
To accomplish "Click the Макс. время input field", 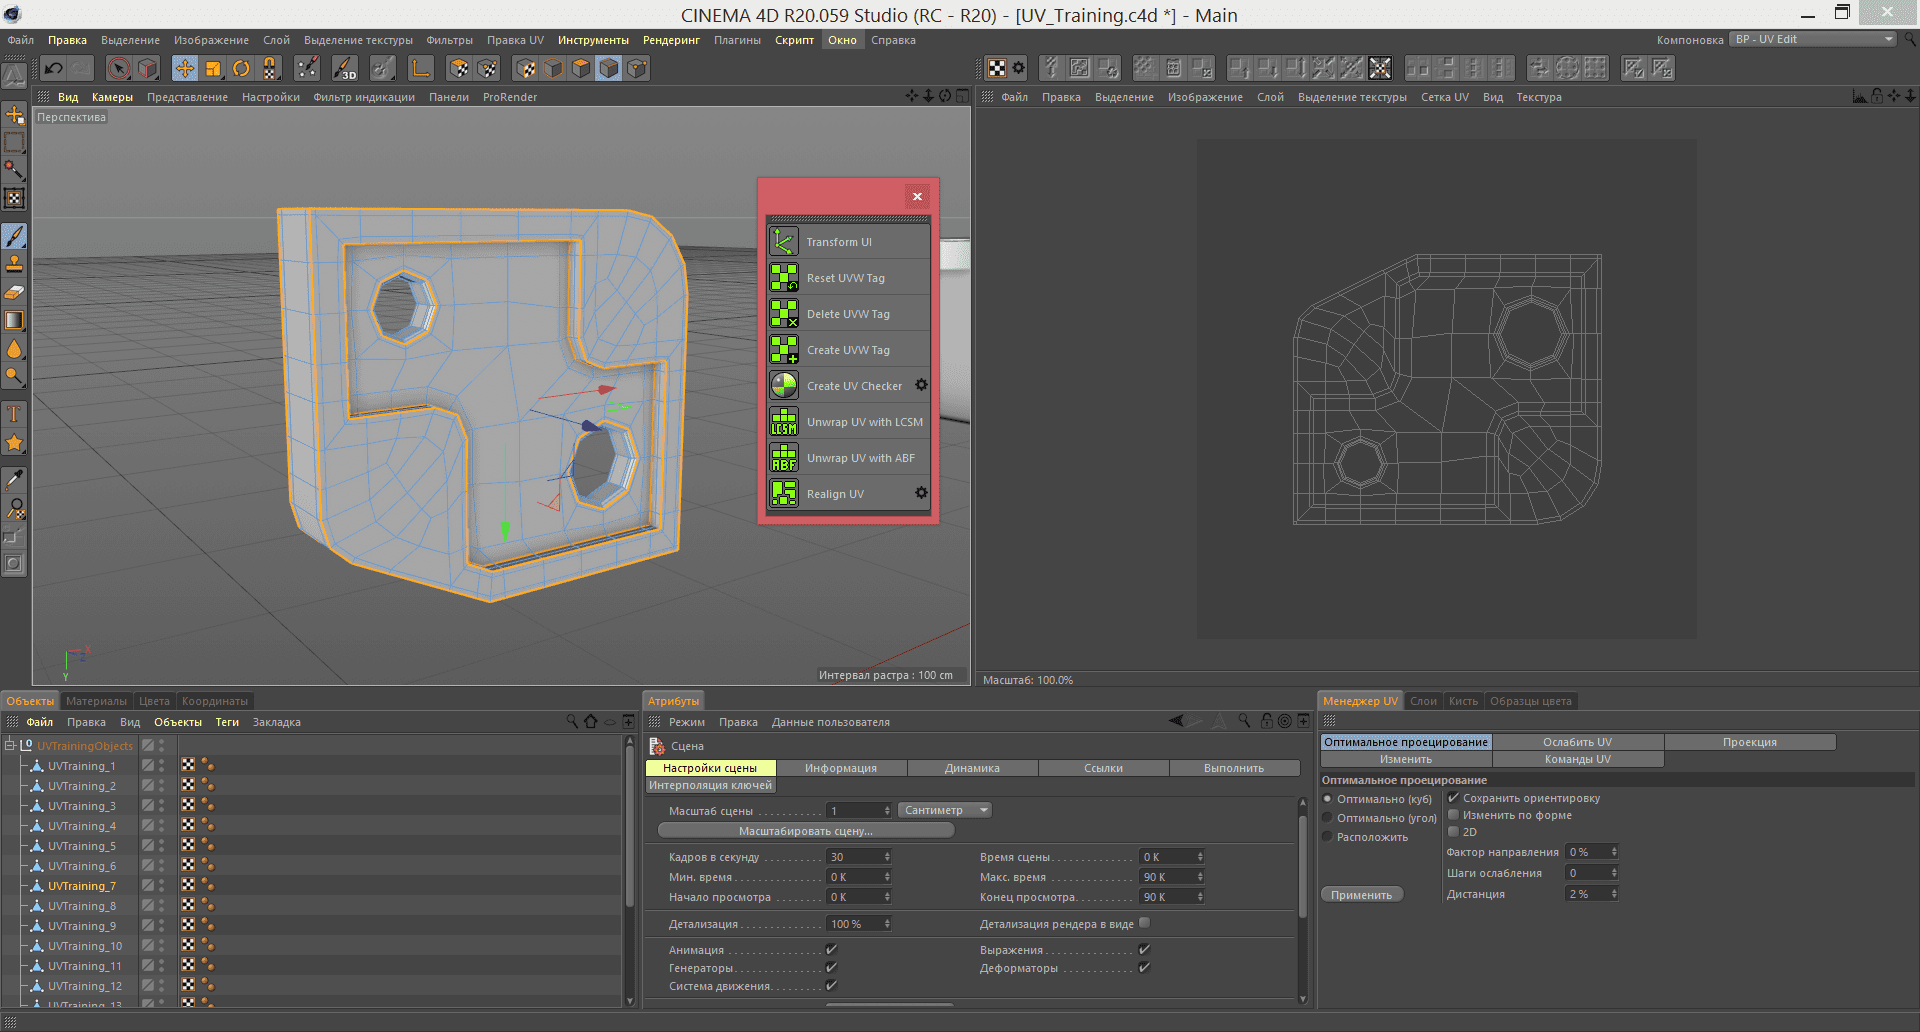I will (1172, 877).
